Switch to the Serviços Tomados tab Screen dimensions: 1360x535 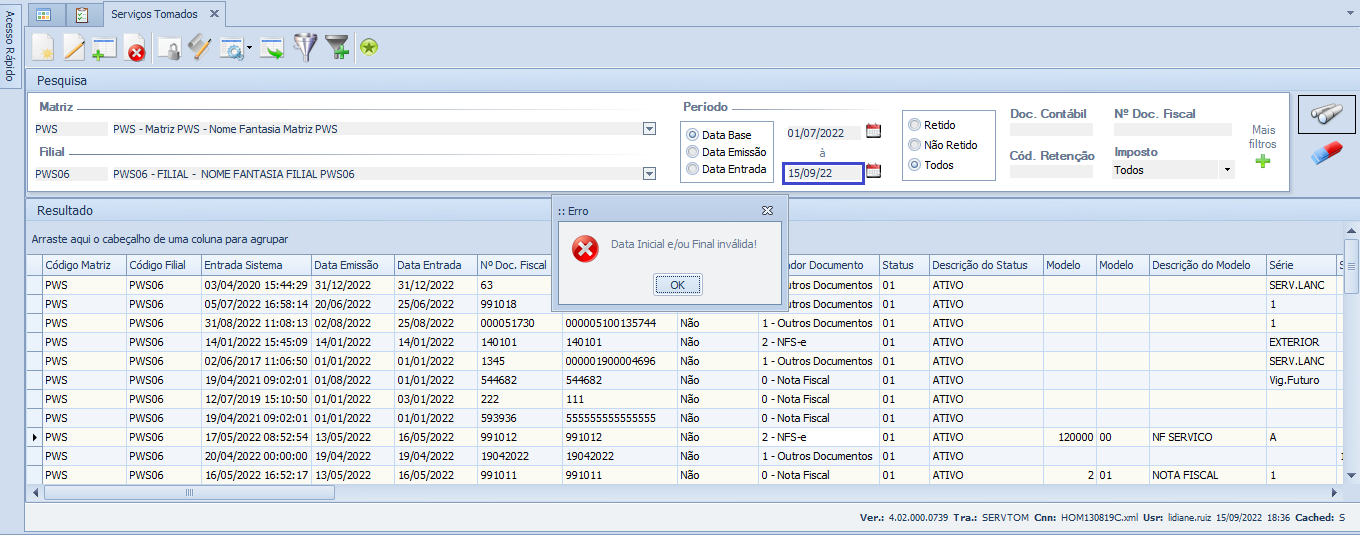coord(154,14)
